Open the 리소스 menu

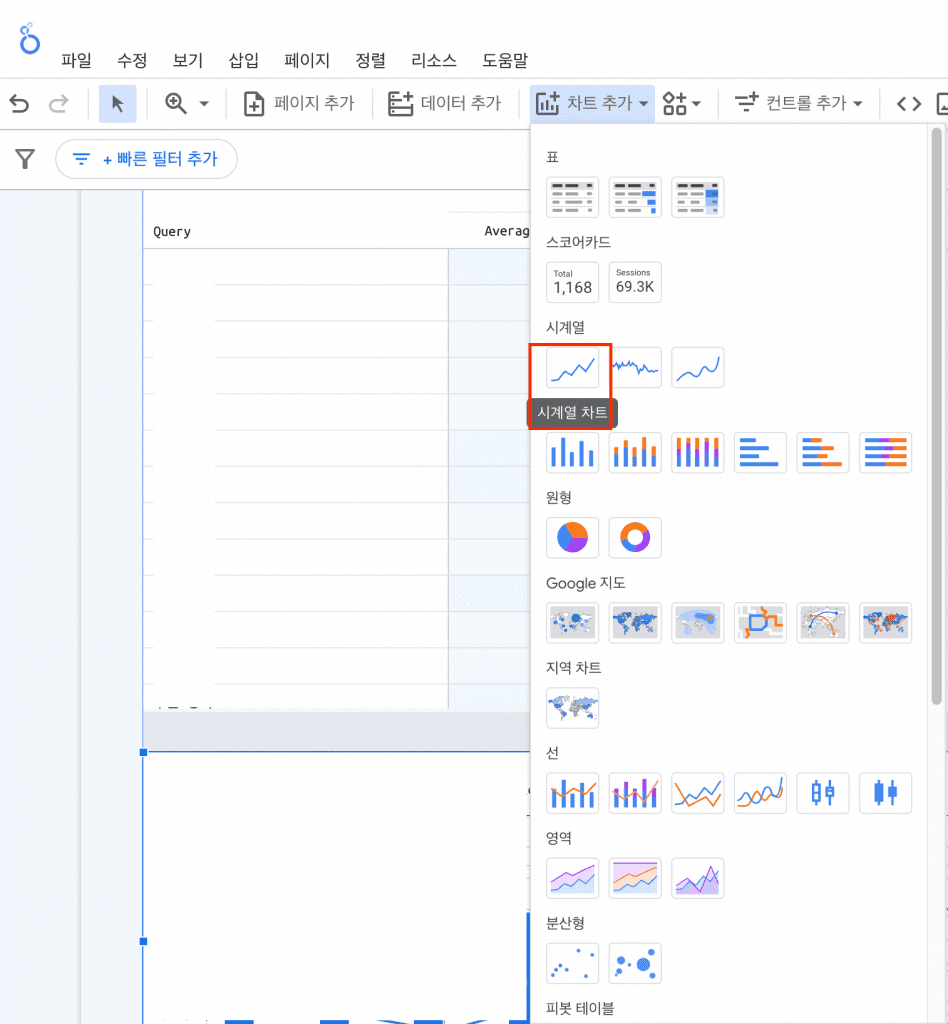click(434, 61)
